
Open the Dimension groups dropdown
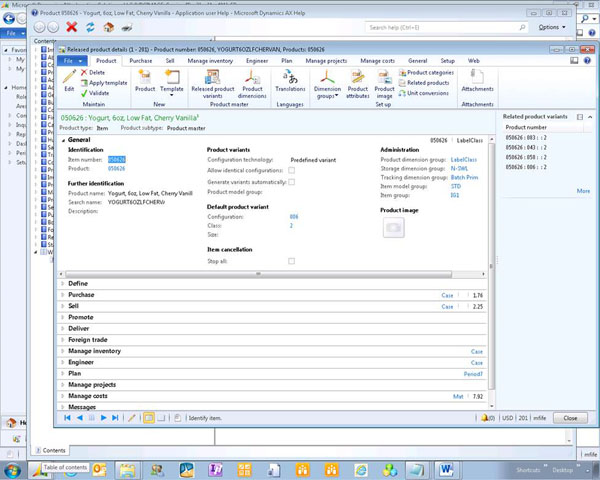(327, 84)
